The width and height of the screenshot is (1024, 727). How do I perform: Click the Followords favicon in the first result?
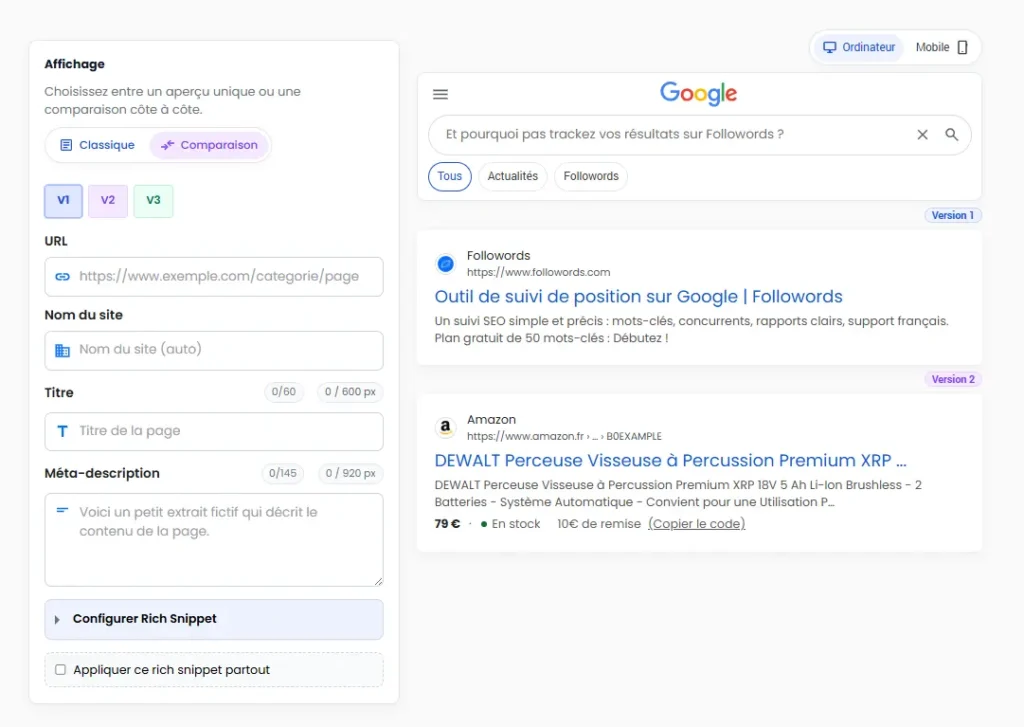pyautogui.click(x=445, y=263)
